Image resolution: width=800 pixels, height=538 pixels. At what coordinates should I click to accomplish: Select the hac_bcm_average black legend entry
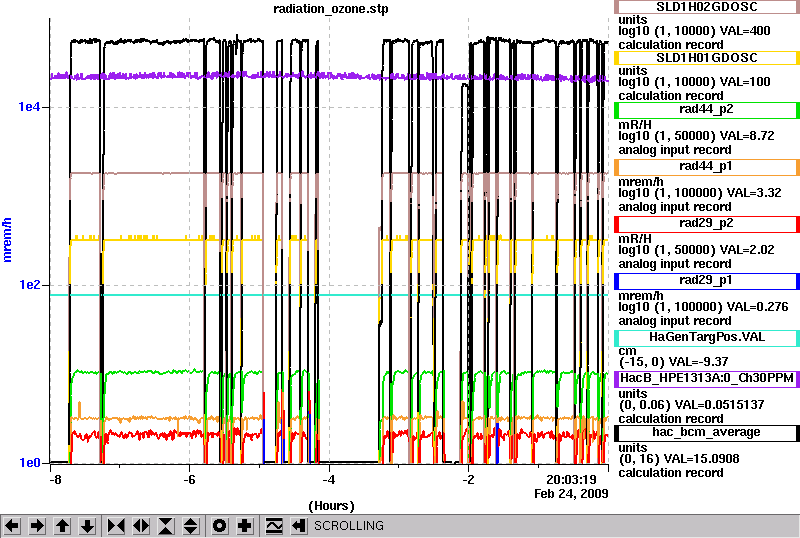click(707, 432)
